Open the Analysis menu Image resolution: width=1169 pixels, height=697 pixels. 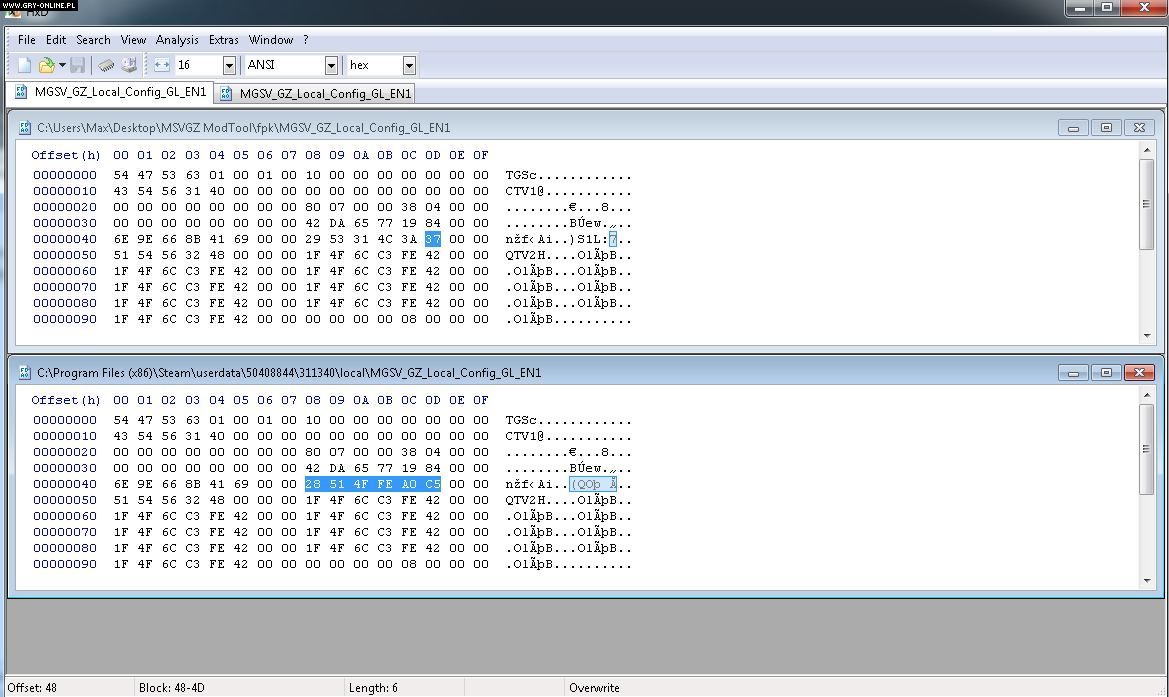177,40
